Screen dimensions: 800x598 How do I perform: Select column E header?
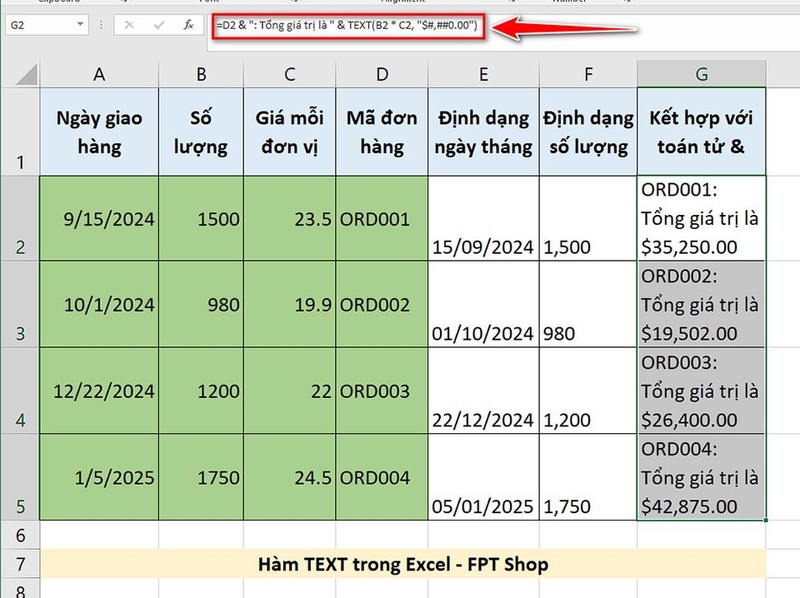[x=483, y=74]
